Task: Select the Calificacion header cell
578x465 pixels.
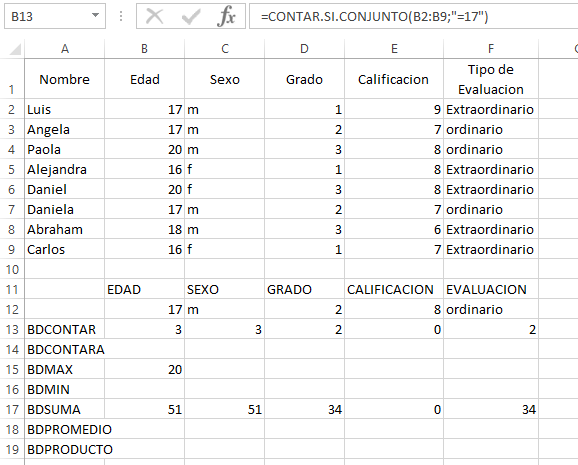Action: pos(394,79)
